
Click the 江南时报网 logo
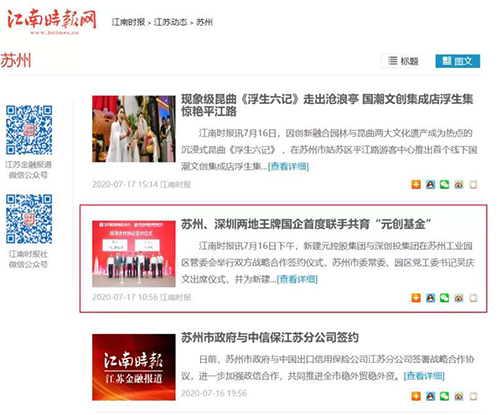pos(52,21)
